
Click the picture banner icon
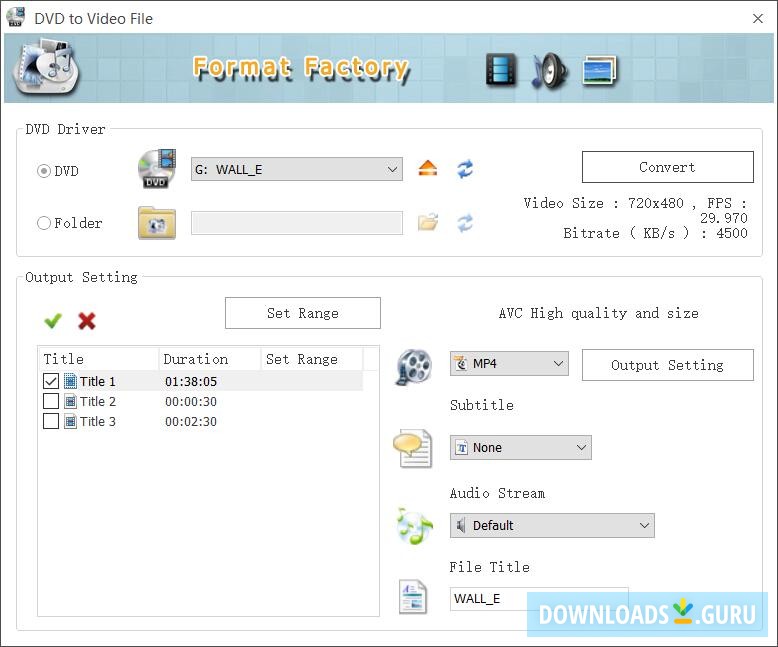pyautogui.click(x=599, y=70)
